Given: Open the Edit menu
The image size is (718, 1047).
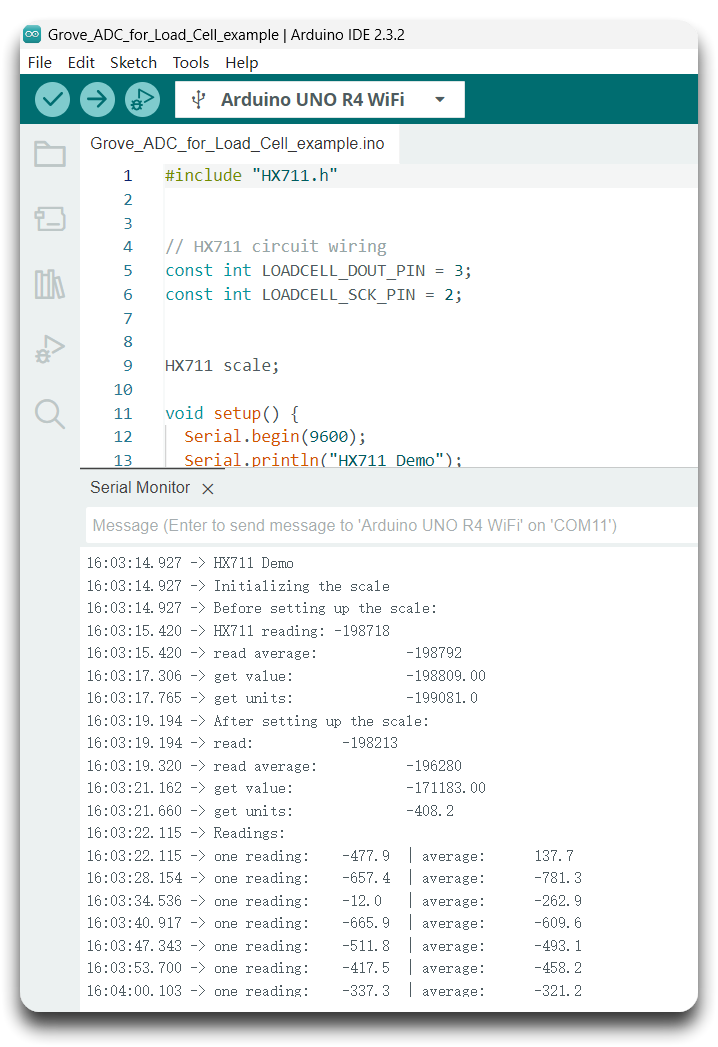Looking at the screenshot, I should click(x=81, y=63).
